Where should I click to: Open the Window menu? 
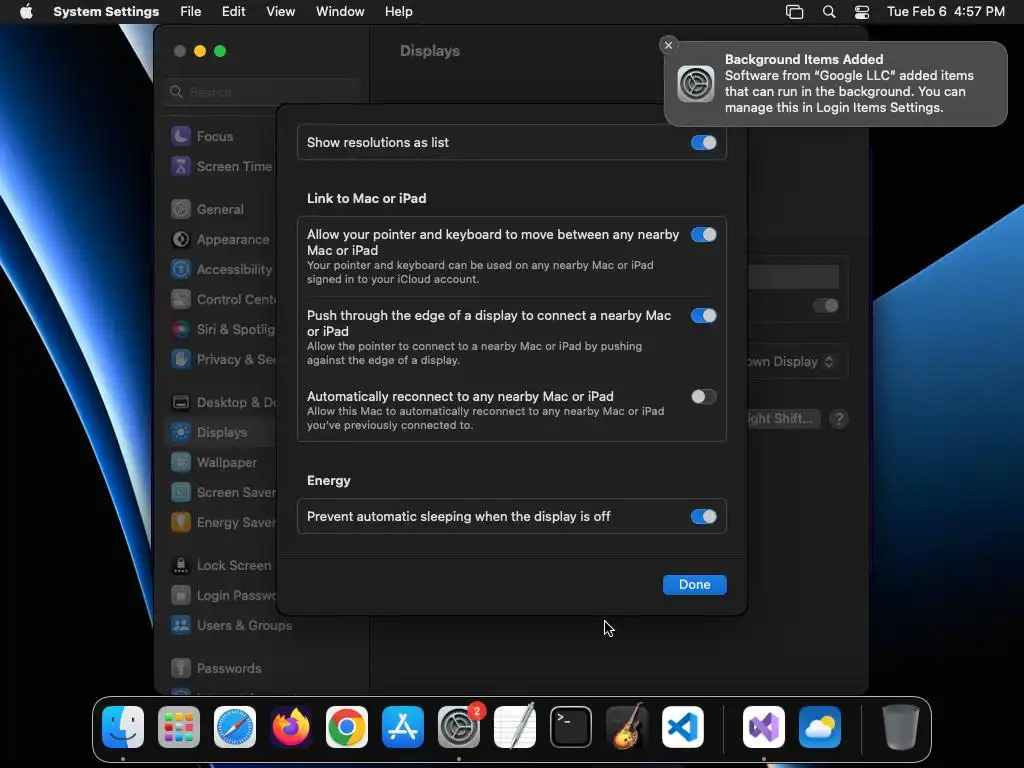(x=340, y=12)
